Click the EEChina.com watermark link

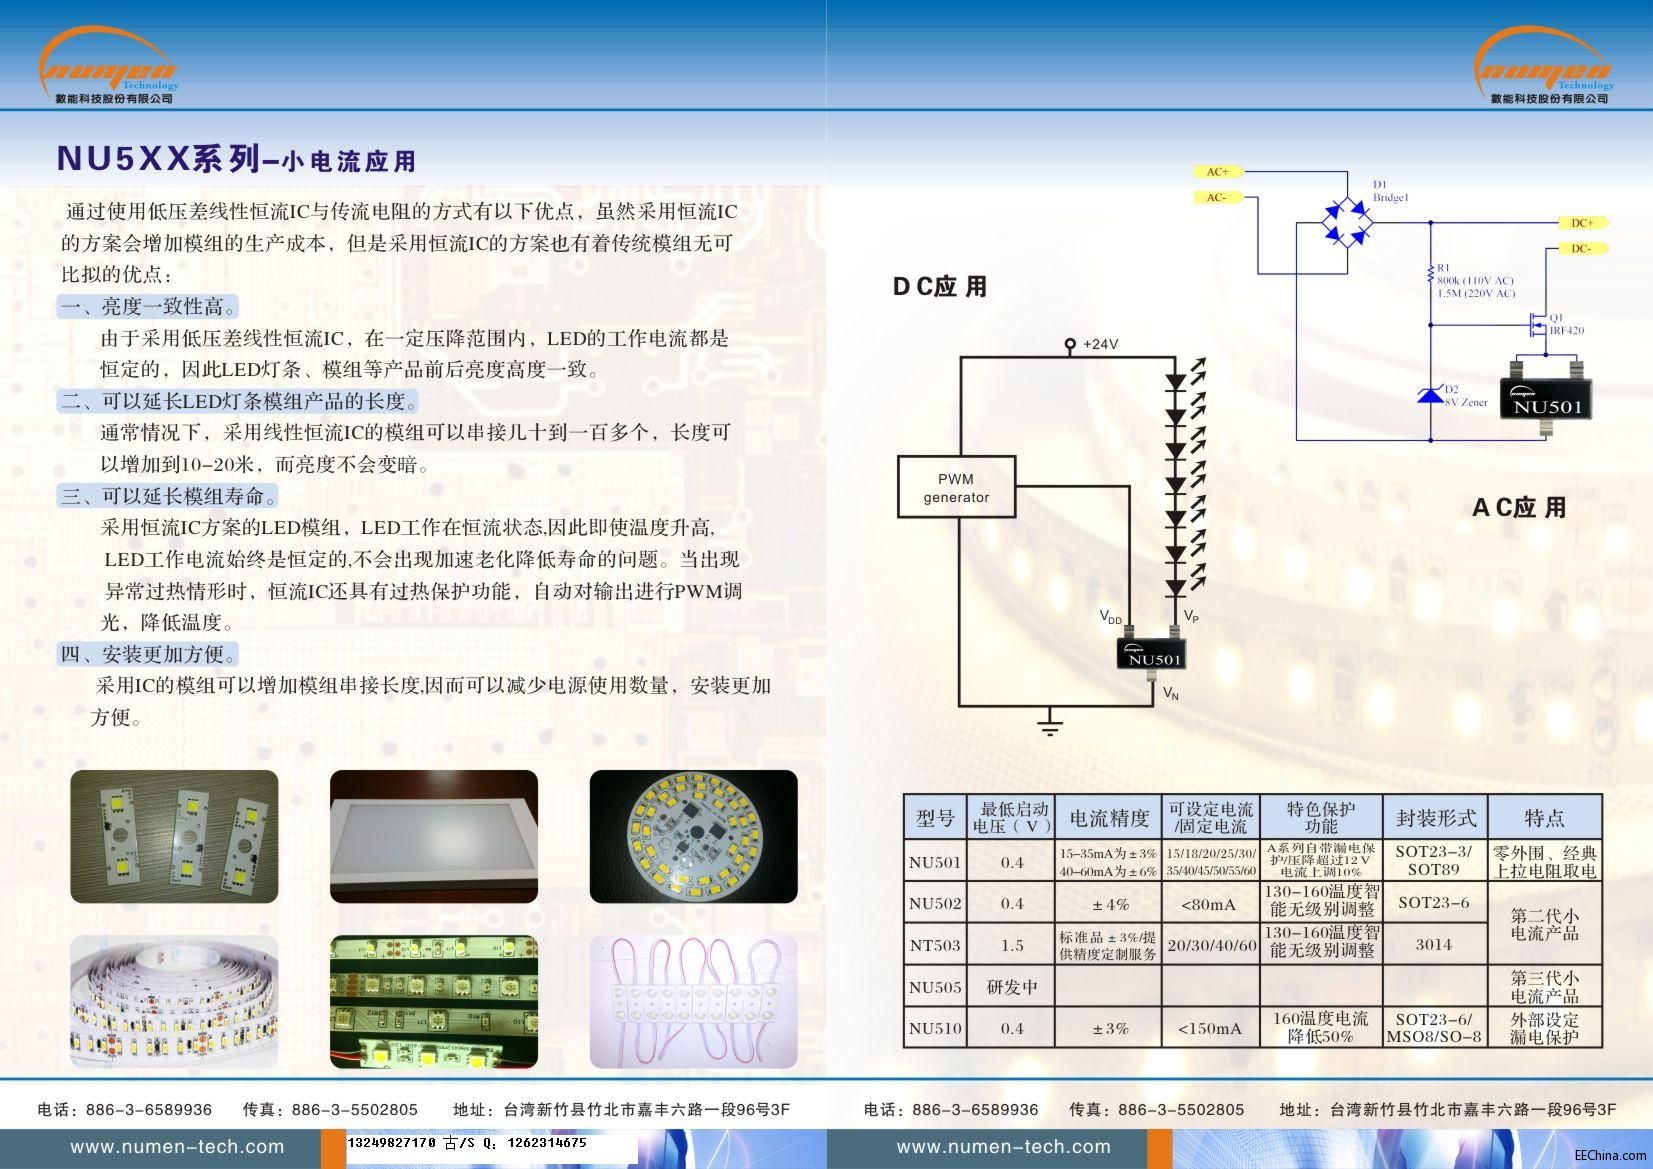[x=1609, y=1155]
